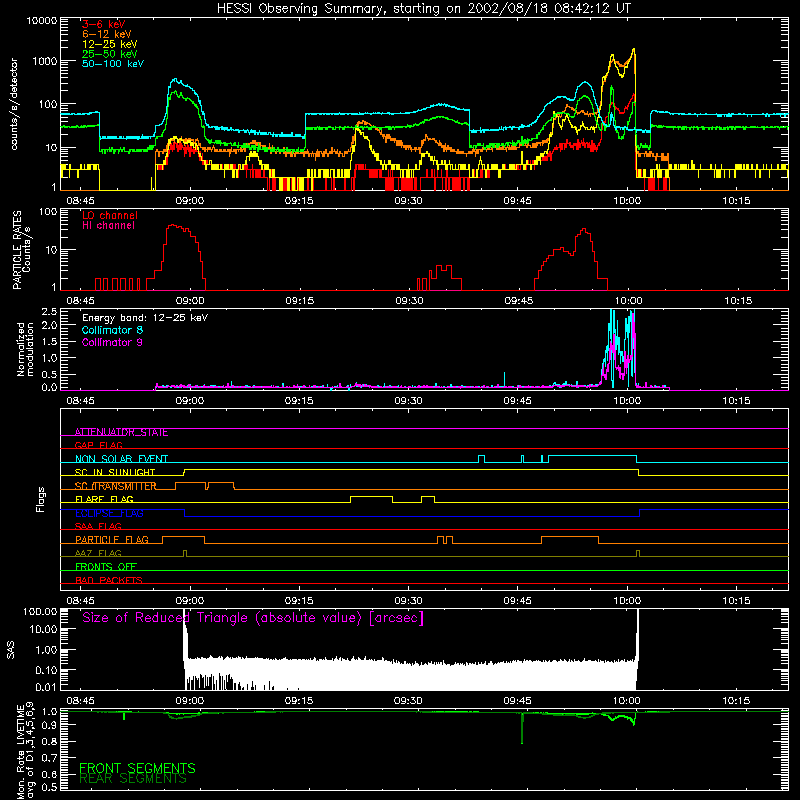
Task: Click the NON_SOLAR_EVENT flag label
Action: click(x=121, y=459)
